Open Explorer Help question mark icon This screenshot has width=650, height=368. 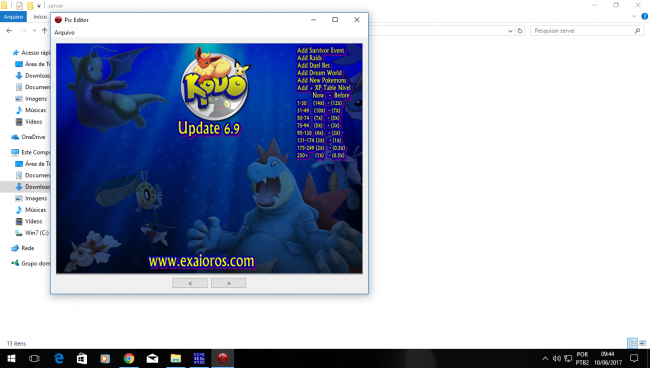tap(644, 17)
